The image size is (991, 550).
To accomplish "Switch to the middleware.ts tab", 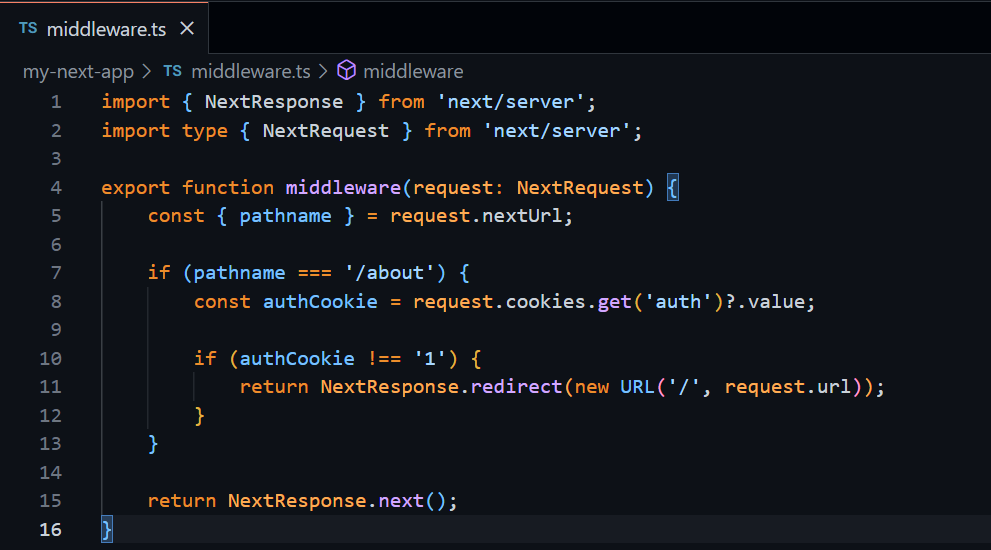I will [x=106, y=29].
